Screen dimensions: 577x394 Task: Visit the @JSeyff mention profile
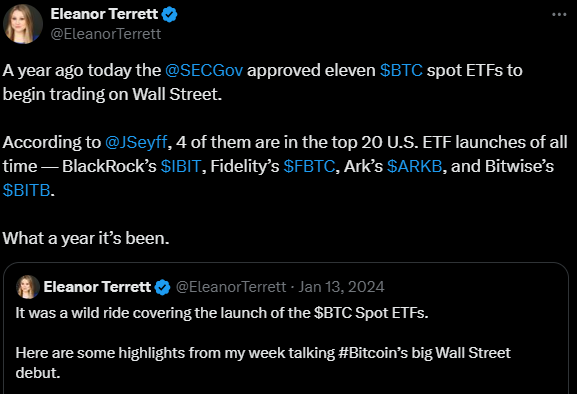tap(136, 142)
